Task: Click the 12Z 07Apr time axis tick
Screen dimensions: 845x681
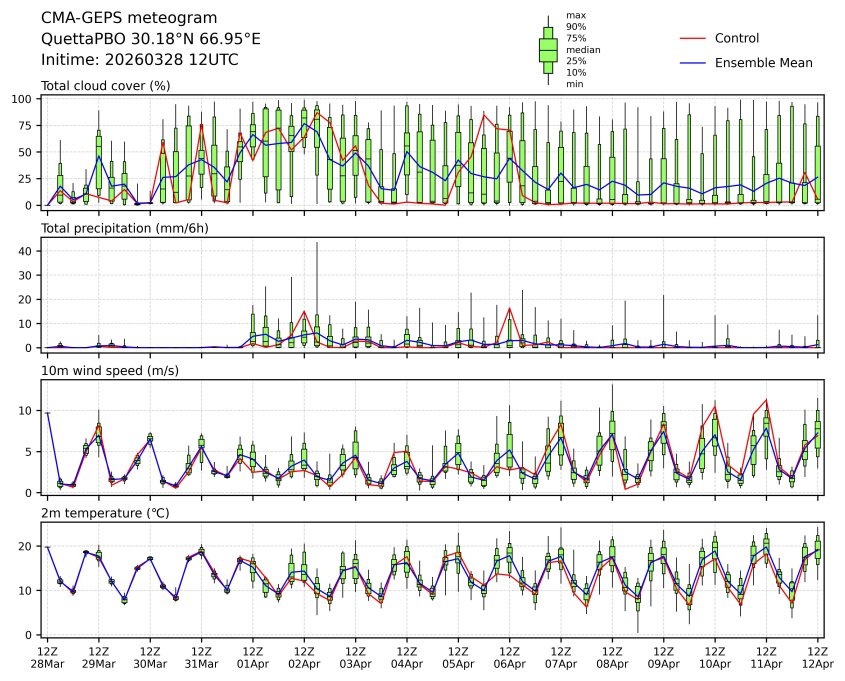Action: tap(561, 656)
